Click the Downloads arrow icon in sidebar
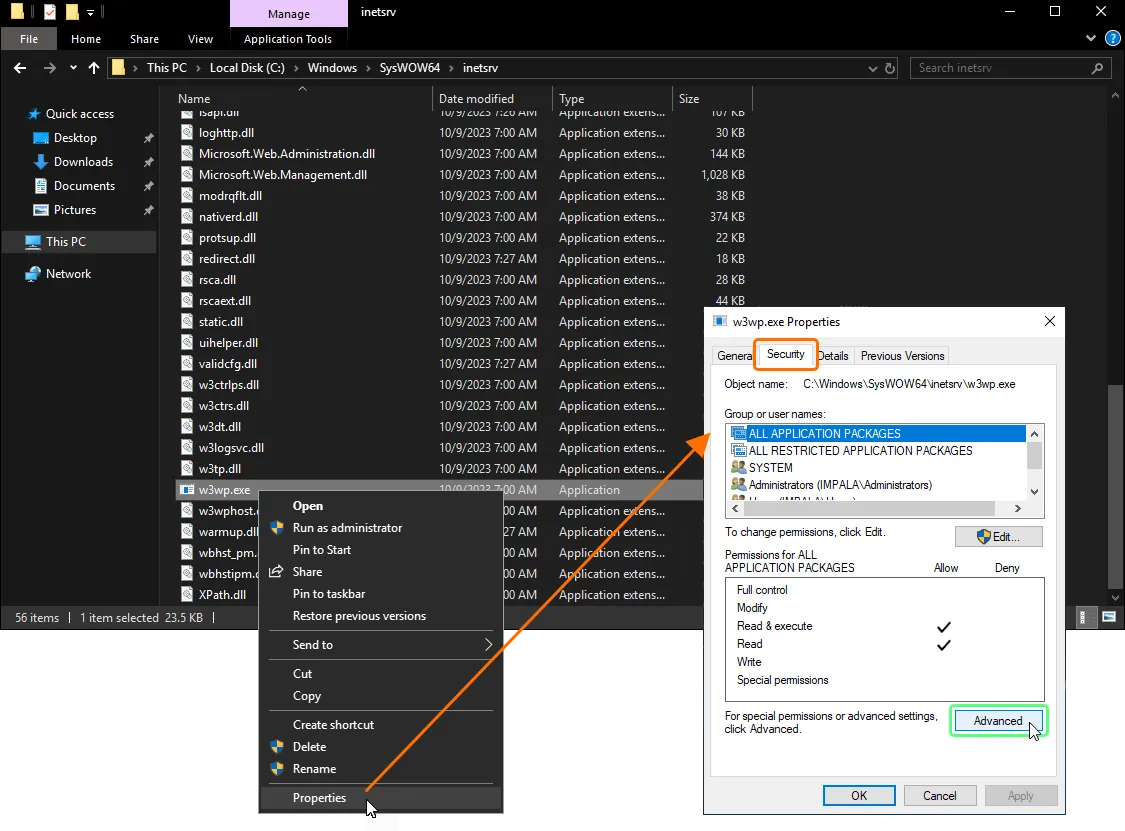1125x831 pixels. (x=42, y=162)
